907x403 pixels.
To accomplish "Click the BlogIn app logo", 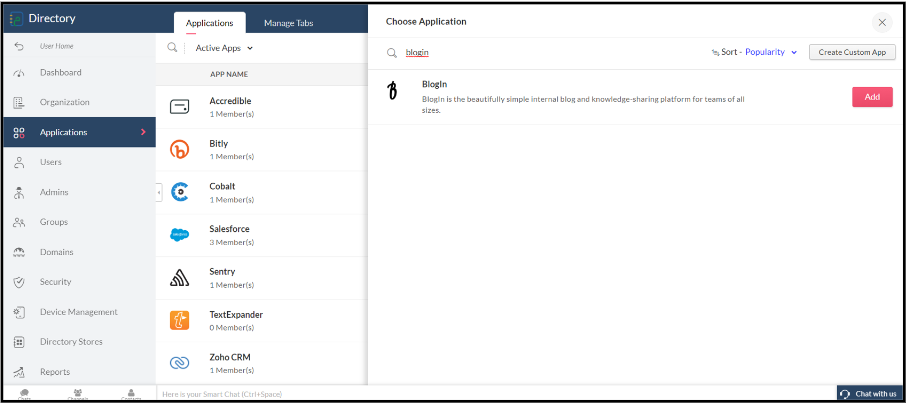I will pos(393,91).
